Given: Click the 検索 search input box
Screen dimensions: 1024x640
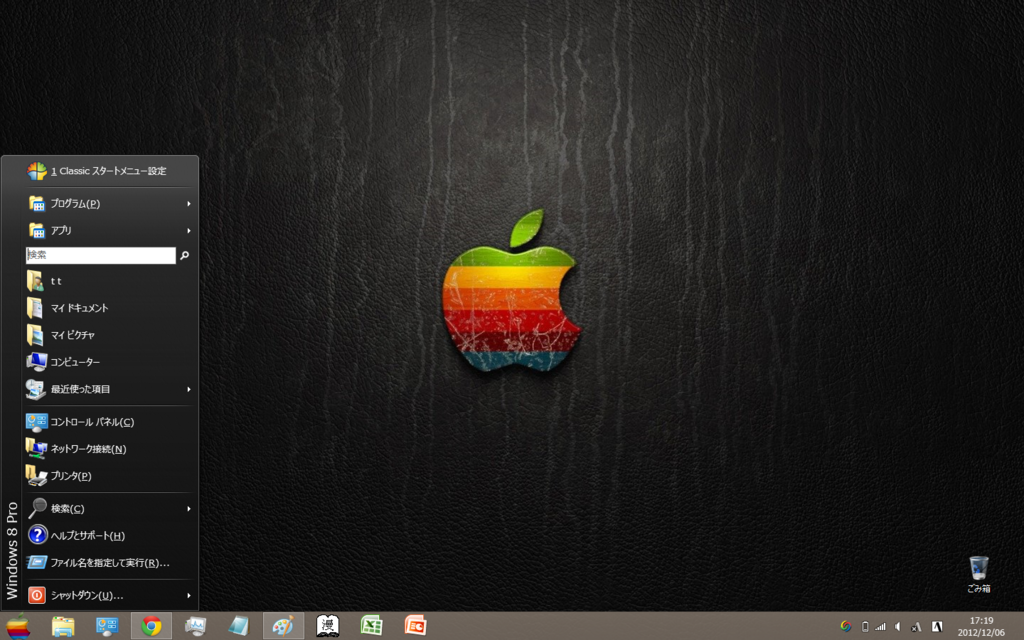Looking at the screenshot, I should pyautogui.click(x=101, y=255).
